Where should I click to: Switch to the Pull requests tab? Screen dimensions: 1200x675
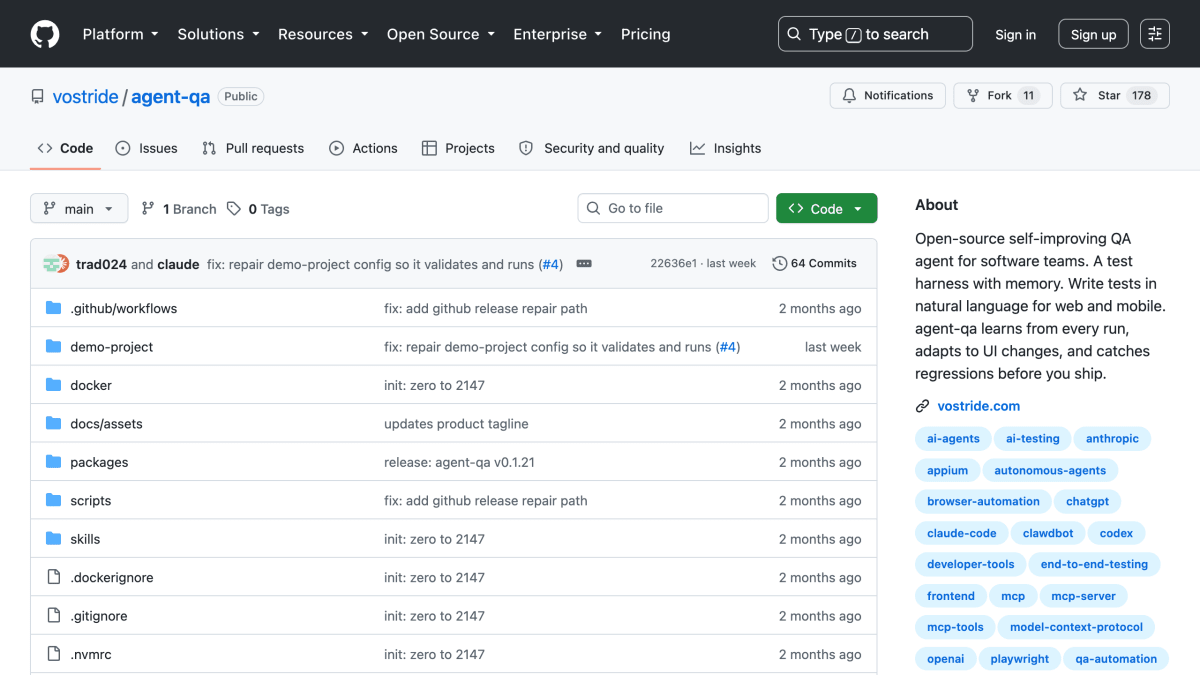253,148
